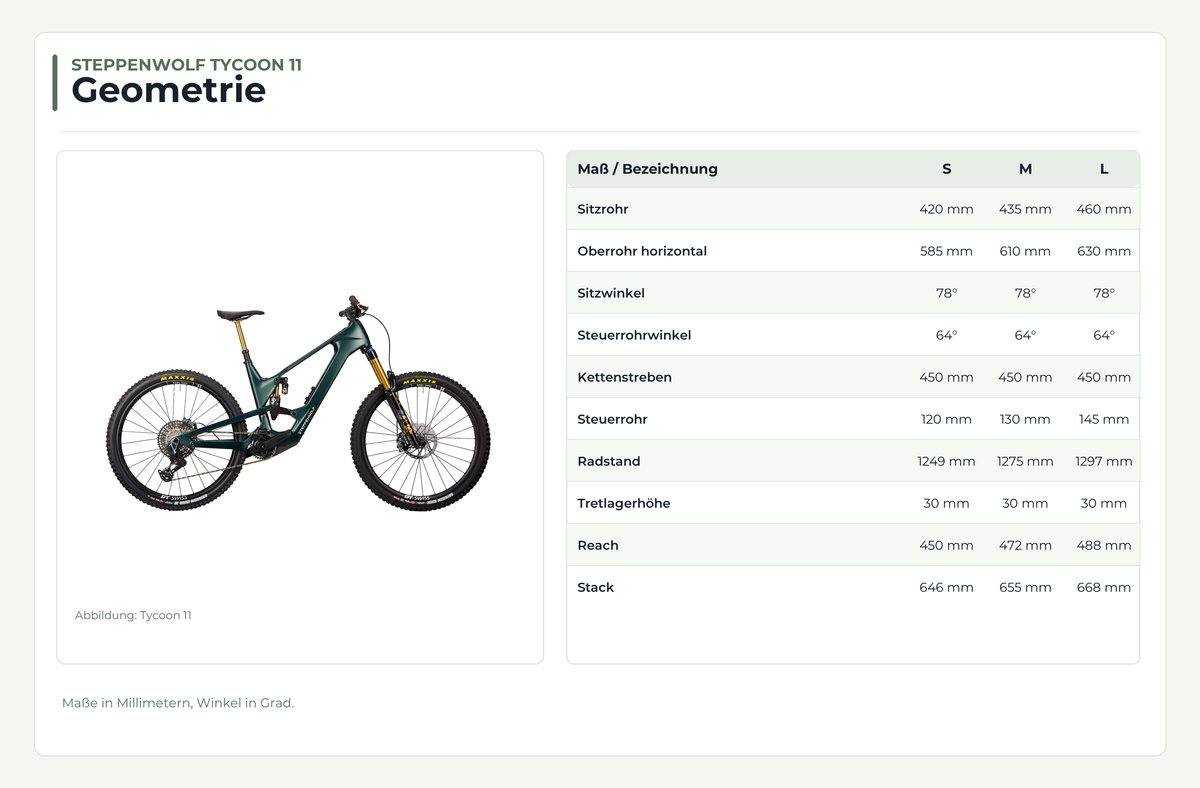This screenshot has height=788, width=1200.
Task: Click the Sitzrohr row label
Action: pyautogui.click(x=603, y=209)
